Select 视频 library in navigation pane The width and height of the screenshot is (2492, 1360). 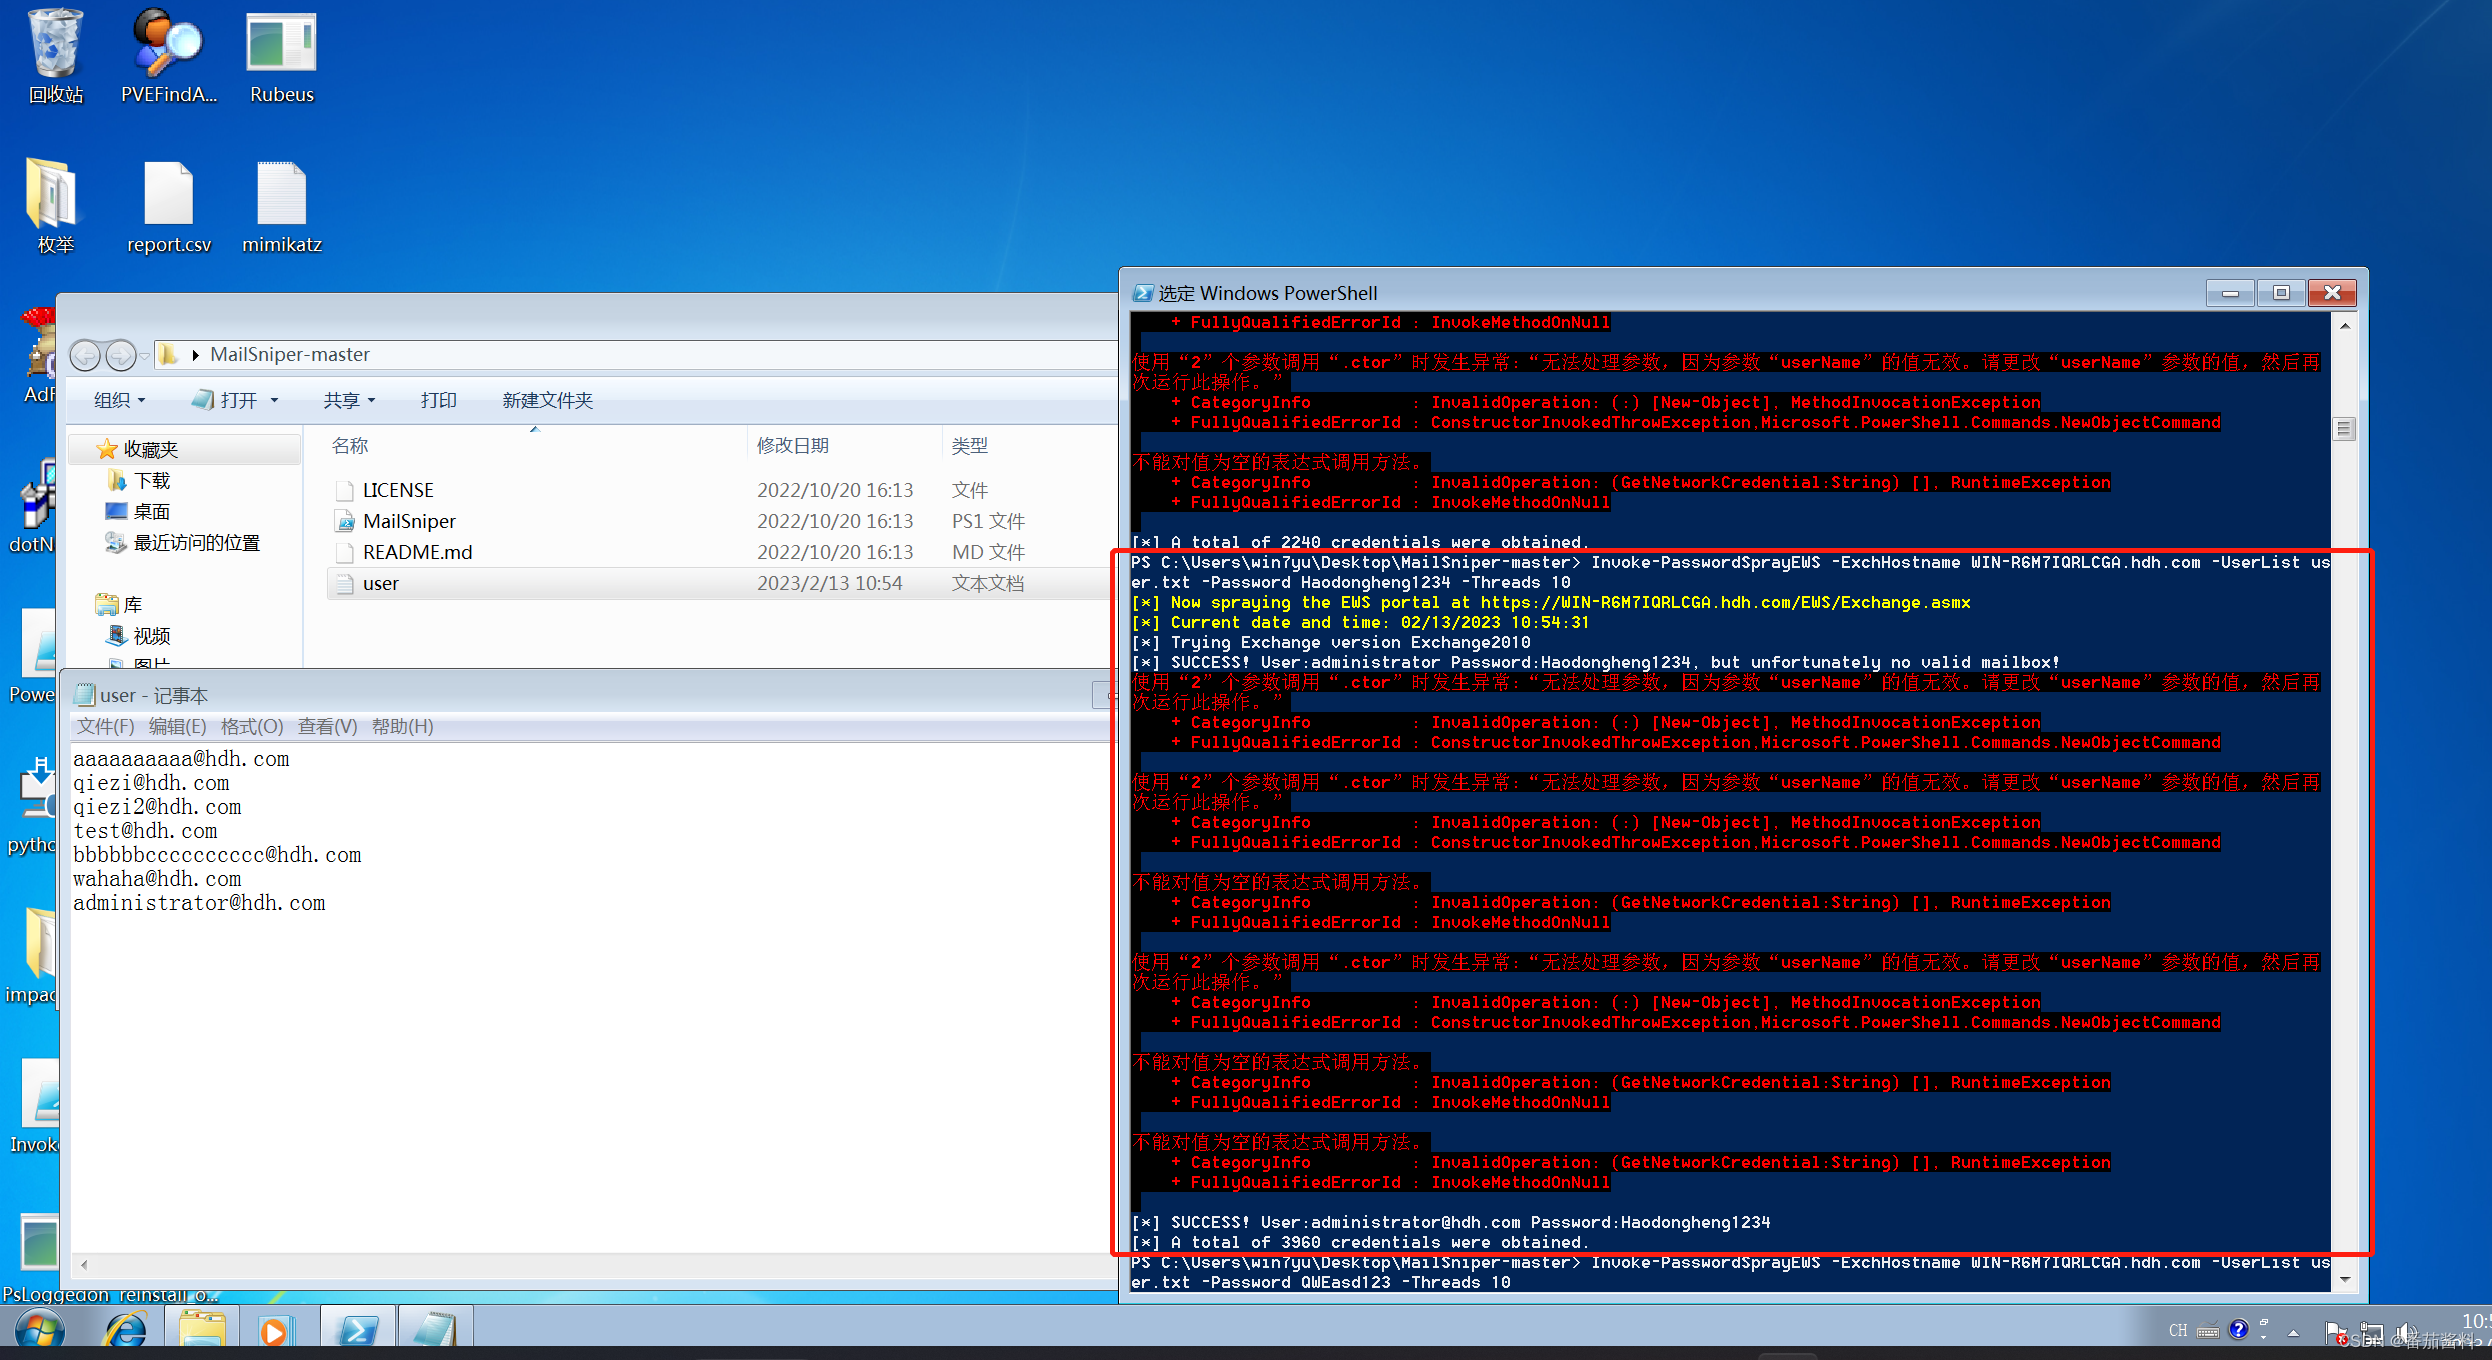point(152,636)
